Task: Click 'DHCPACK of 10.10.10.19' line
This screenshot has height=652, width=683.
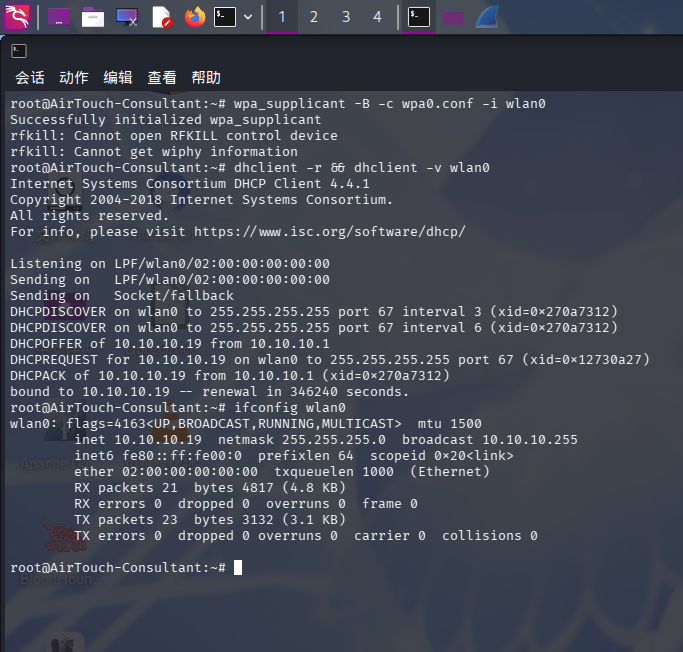Action: click(230, 376)
